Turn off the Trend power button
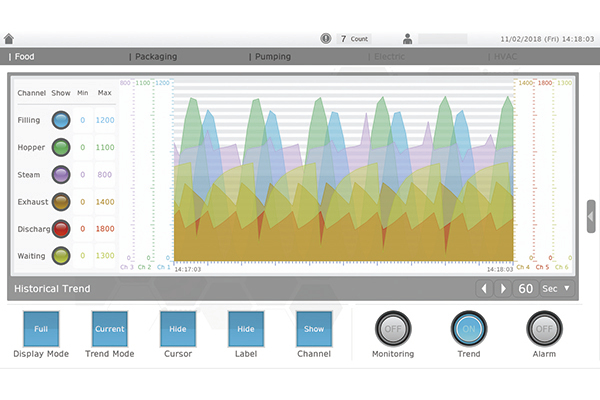Screen dimensions: 600x400 (468, 328)
